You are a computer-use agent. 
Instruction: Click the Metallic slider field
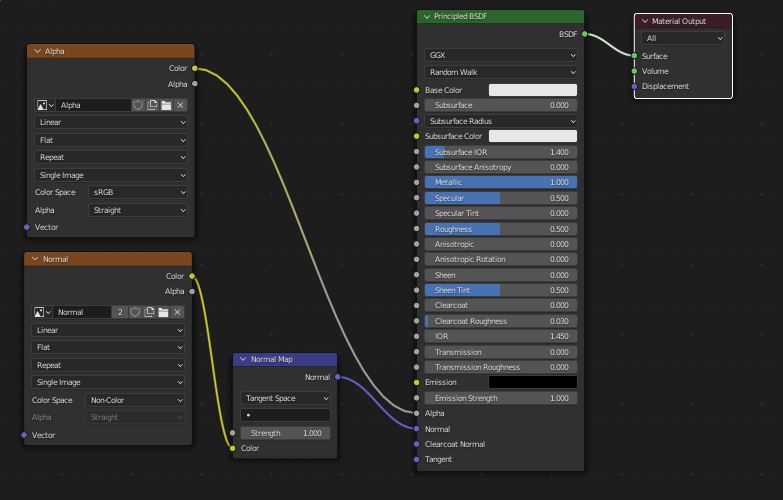(501, 182)
